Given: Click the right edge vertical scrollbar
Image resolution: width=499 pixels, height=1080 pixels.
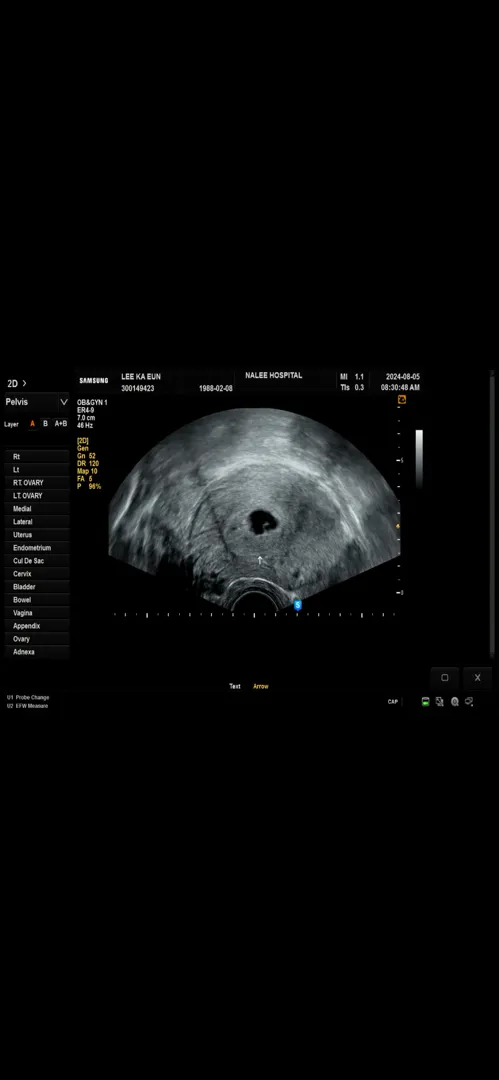Looking at the screenshot, I should (x=491, y=515).
